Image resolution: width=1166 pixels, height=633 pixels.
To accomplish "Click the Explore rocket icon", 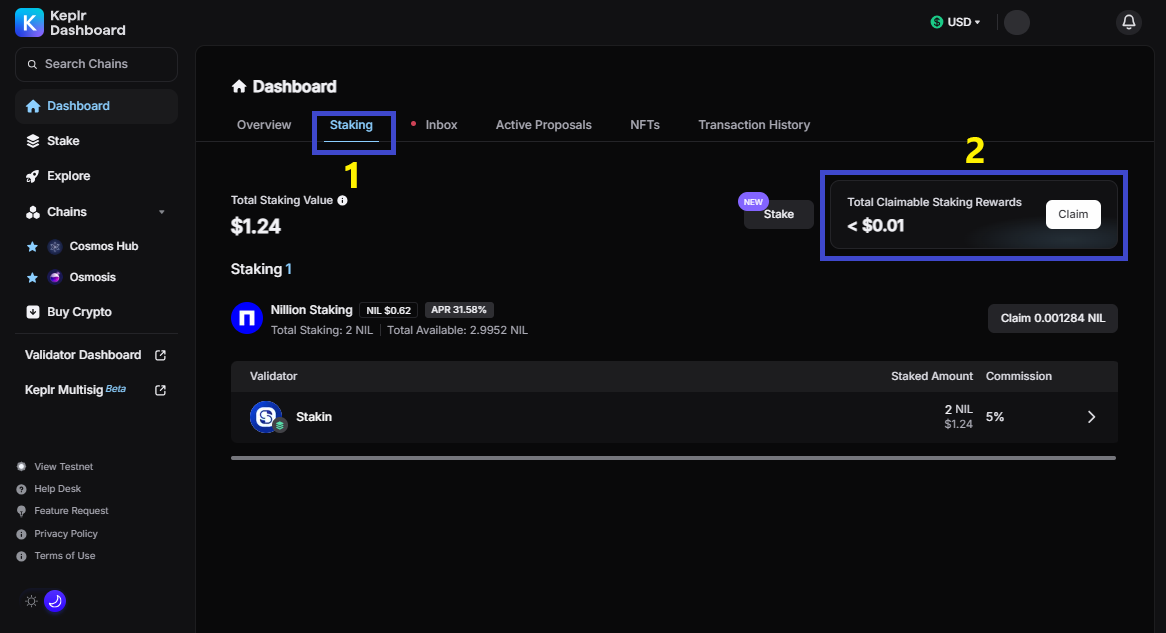I will tap(33, 176).
